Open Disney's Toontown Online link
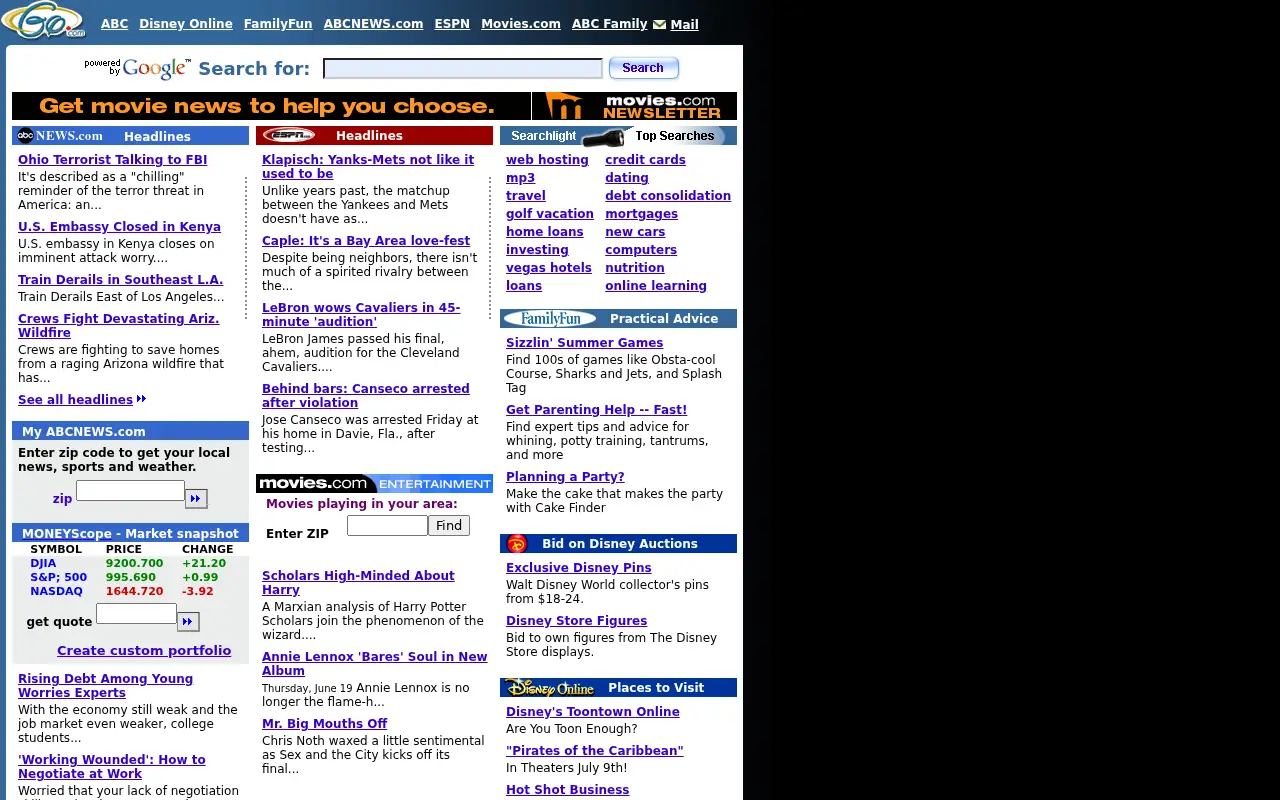Viewport: 1280px width, 800px height. pos(593,712)
